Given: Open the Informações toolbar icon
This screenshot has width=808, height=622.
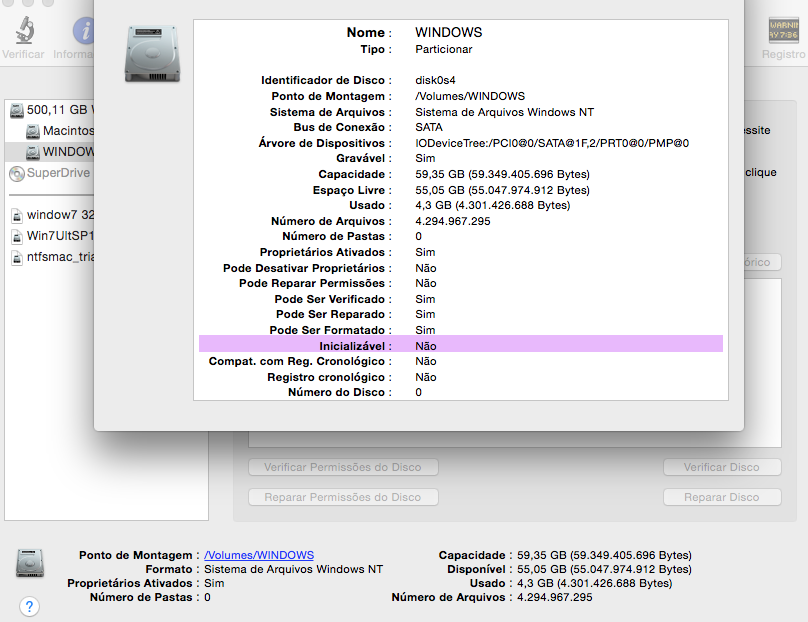Looking at the screenshot, I should pyautogui.click(x=83, y=30).
